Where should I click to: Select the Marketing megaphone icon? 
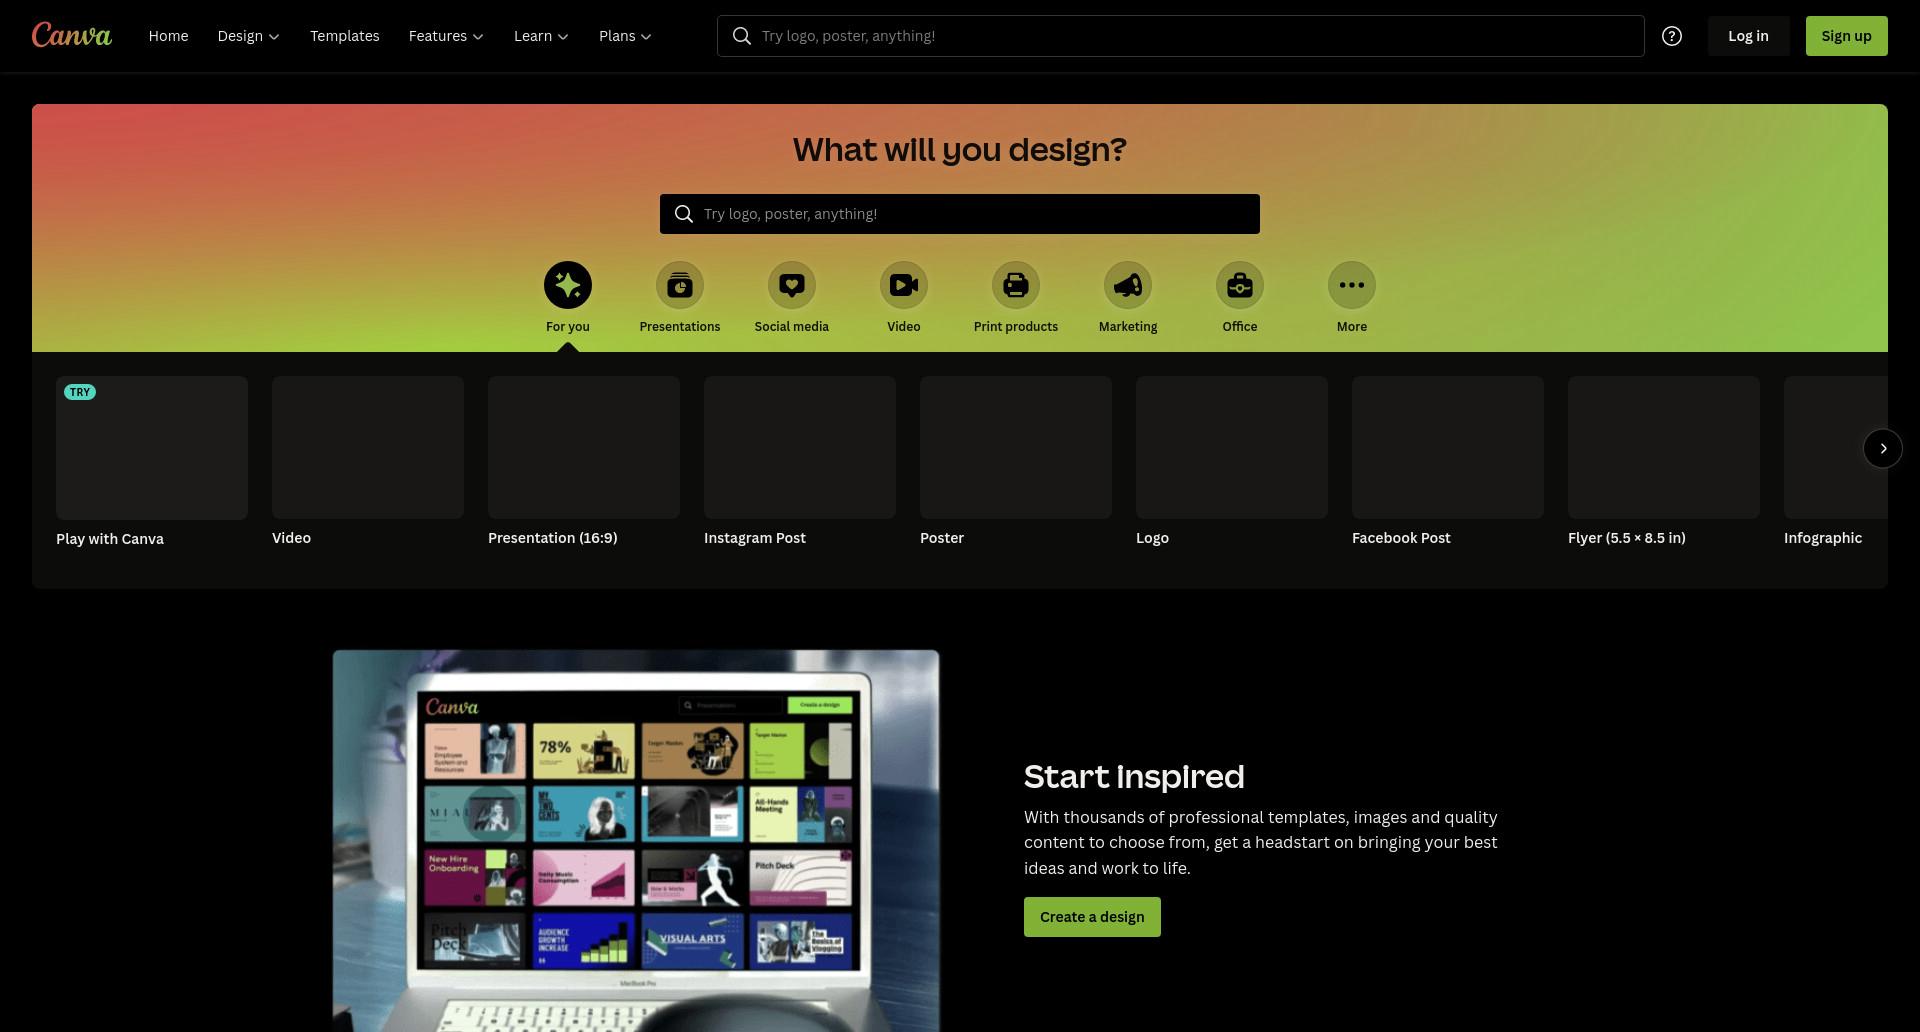1128,285
